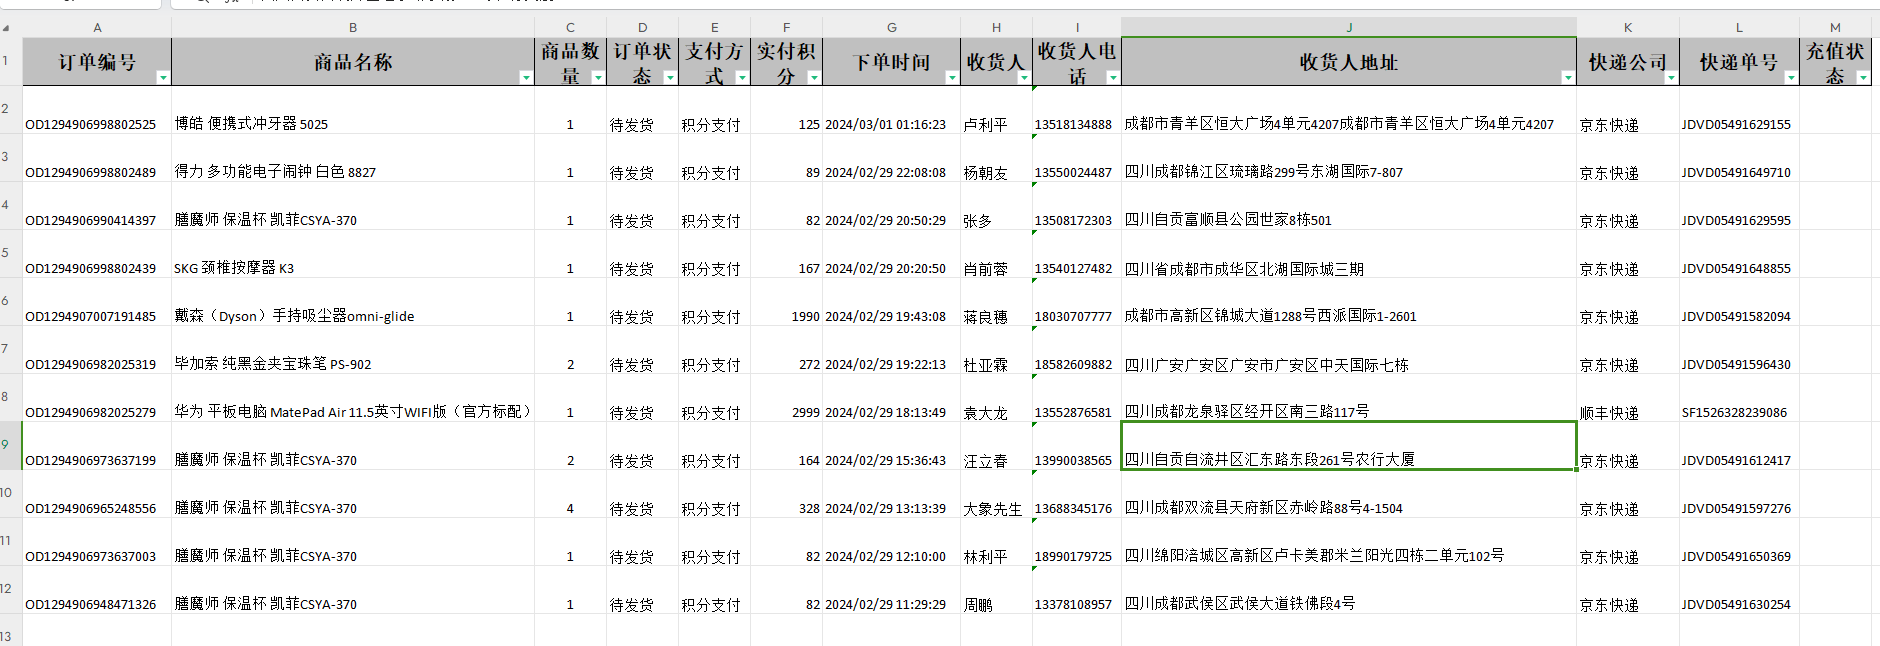
Task: Select row 12 header
Action: (x=10, y=590)
